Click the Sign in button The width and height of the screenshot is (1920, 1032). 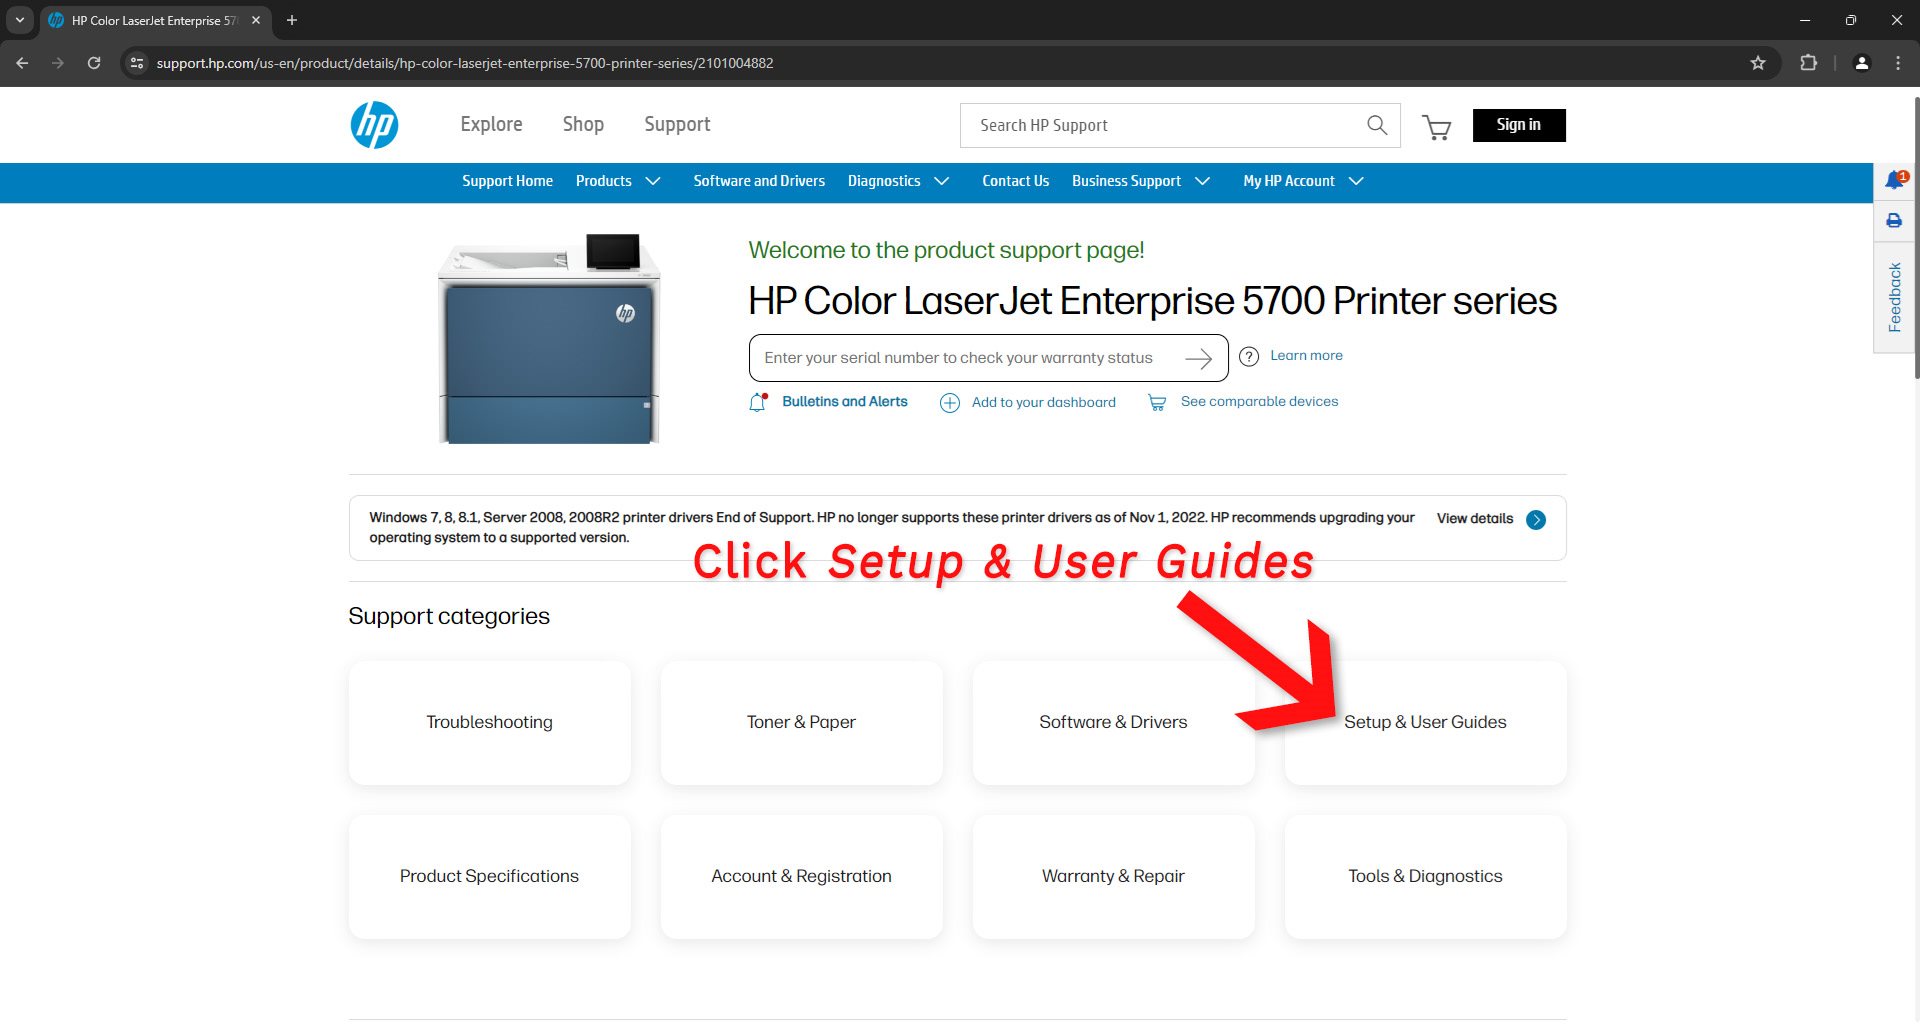click(1518, 125)
